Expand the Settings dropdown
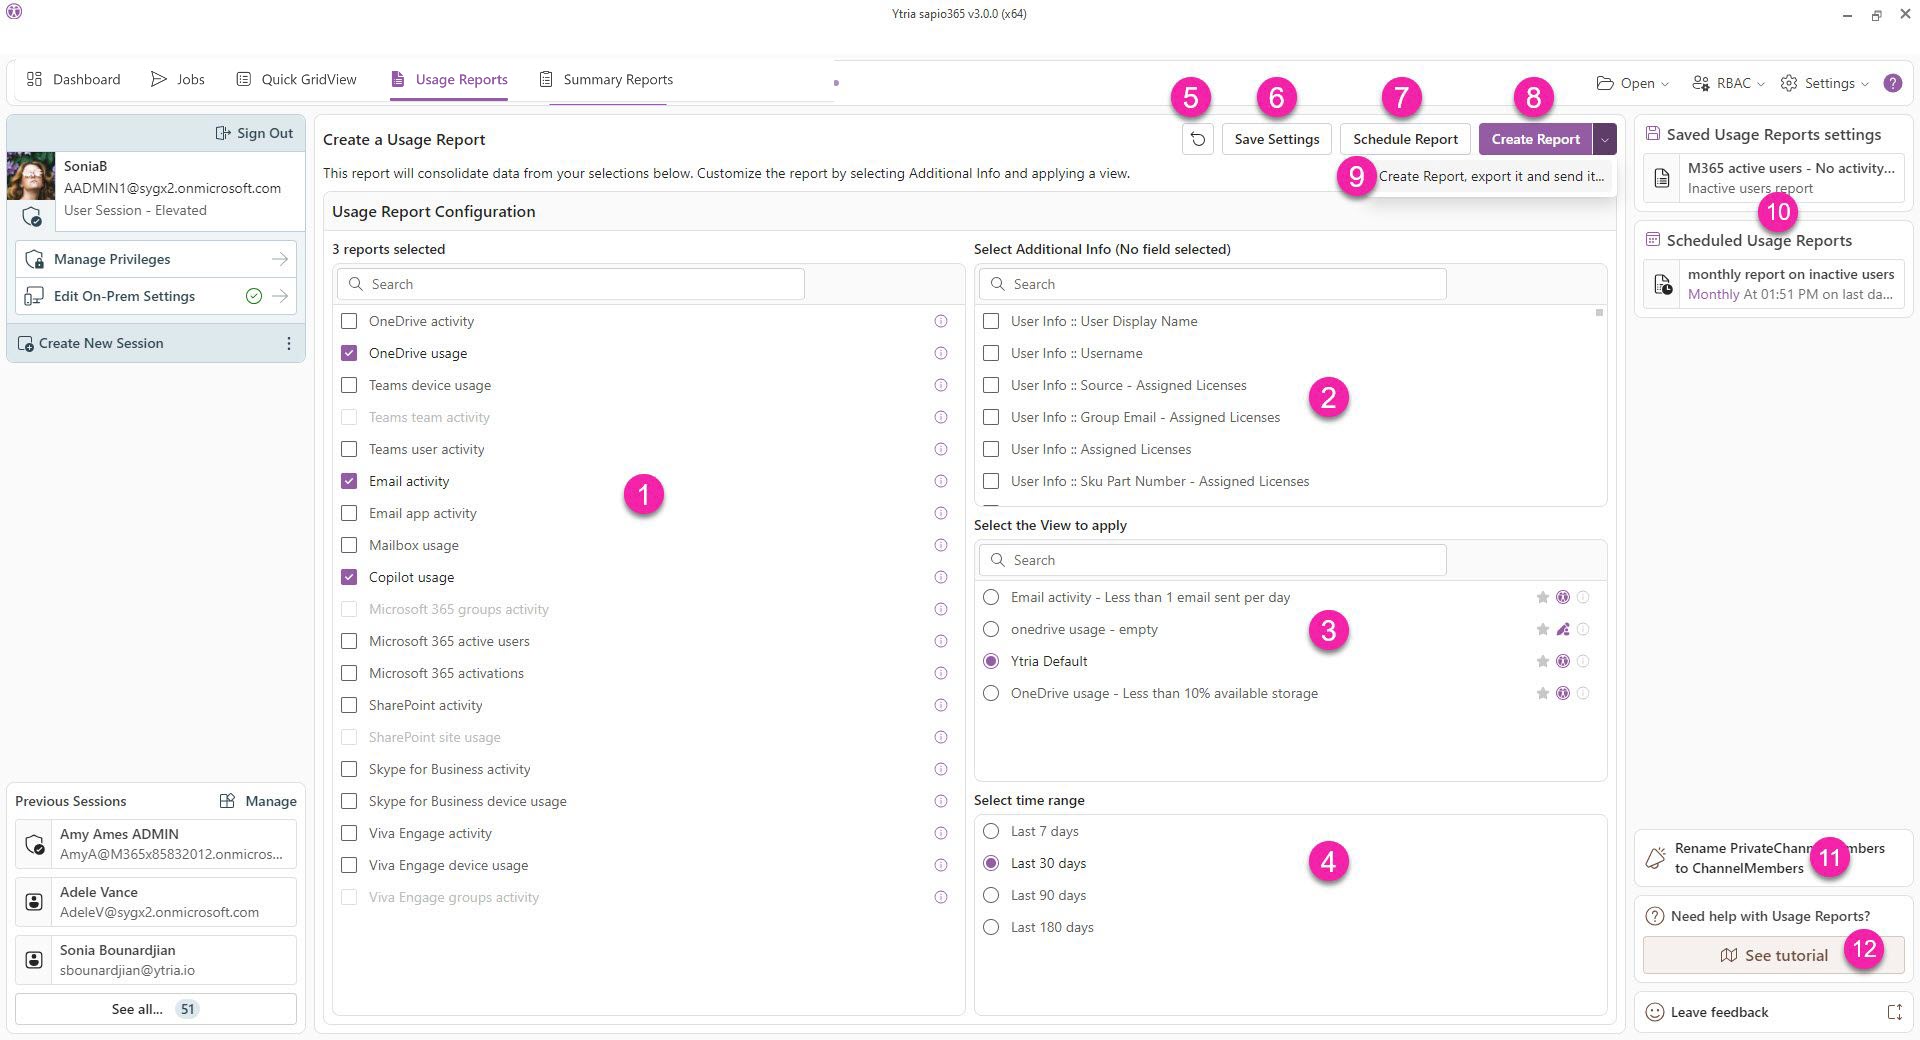The image size is (1920, 1040). 1824,83
